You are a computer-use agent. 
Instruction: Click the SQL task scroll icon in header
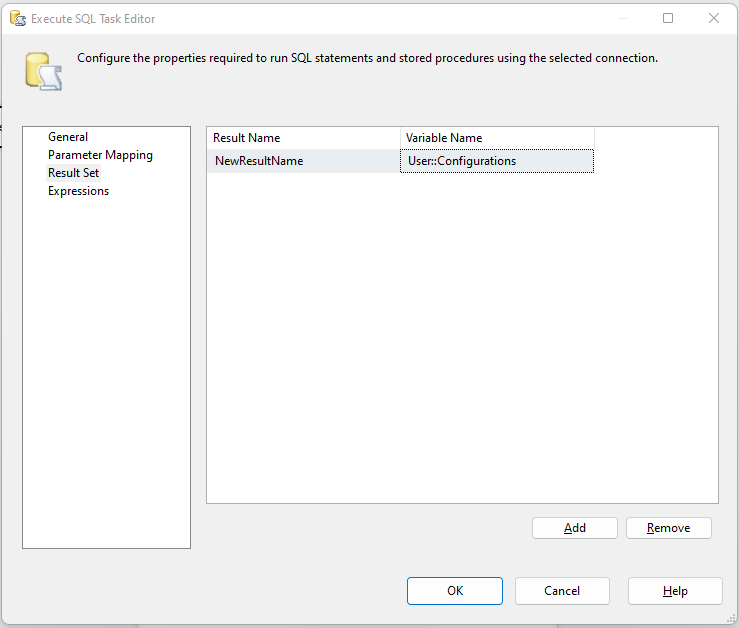coord(43,70)
